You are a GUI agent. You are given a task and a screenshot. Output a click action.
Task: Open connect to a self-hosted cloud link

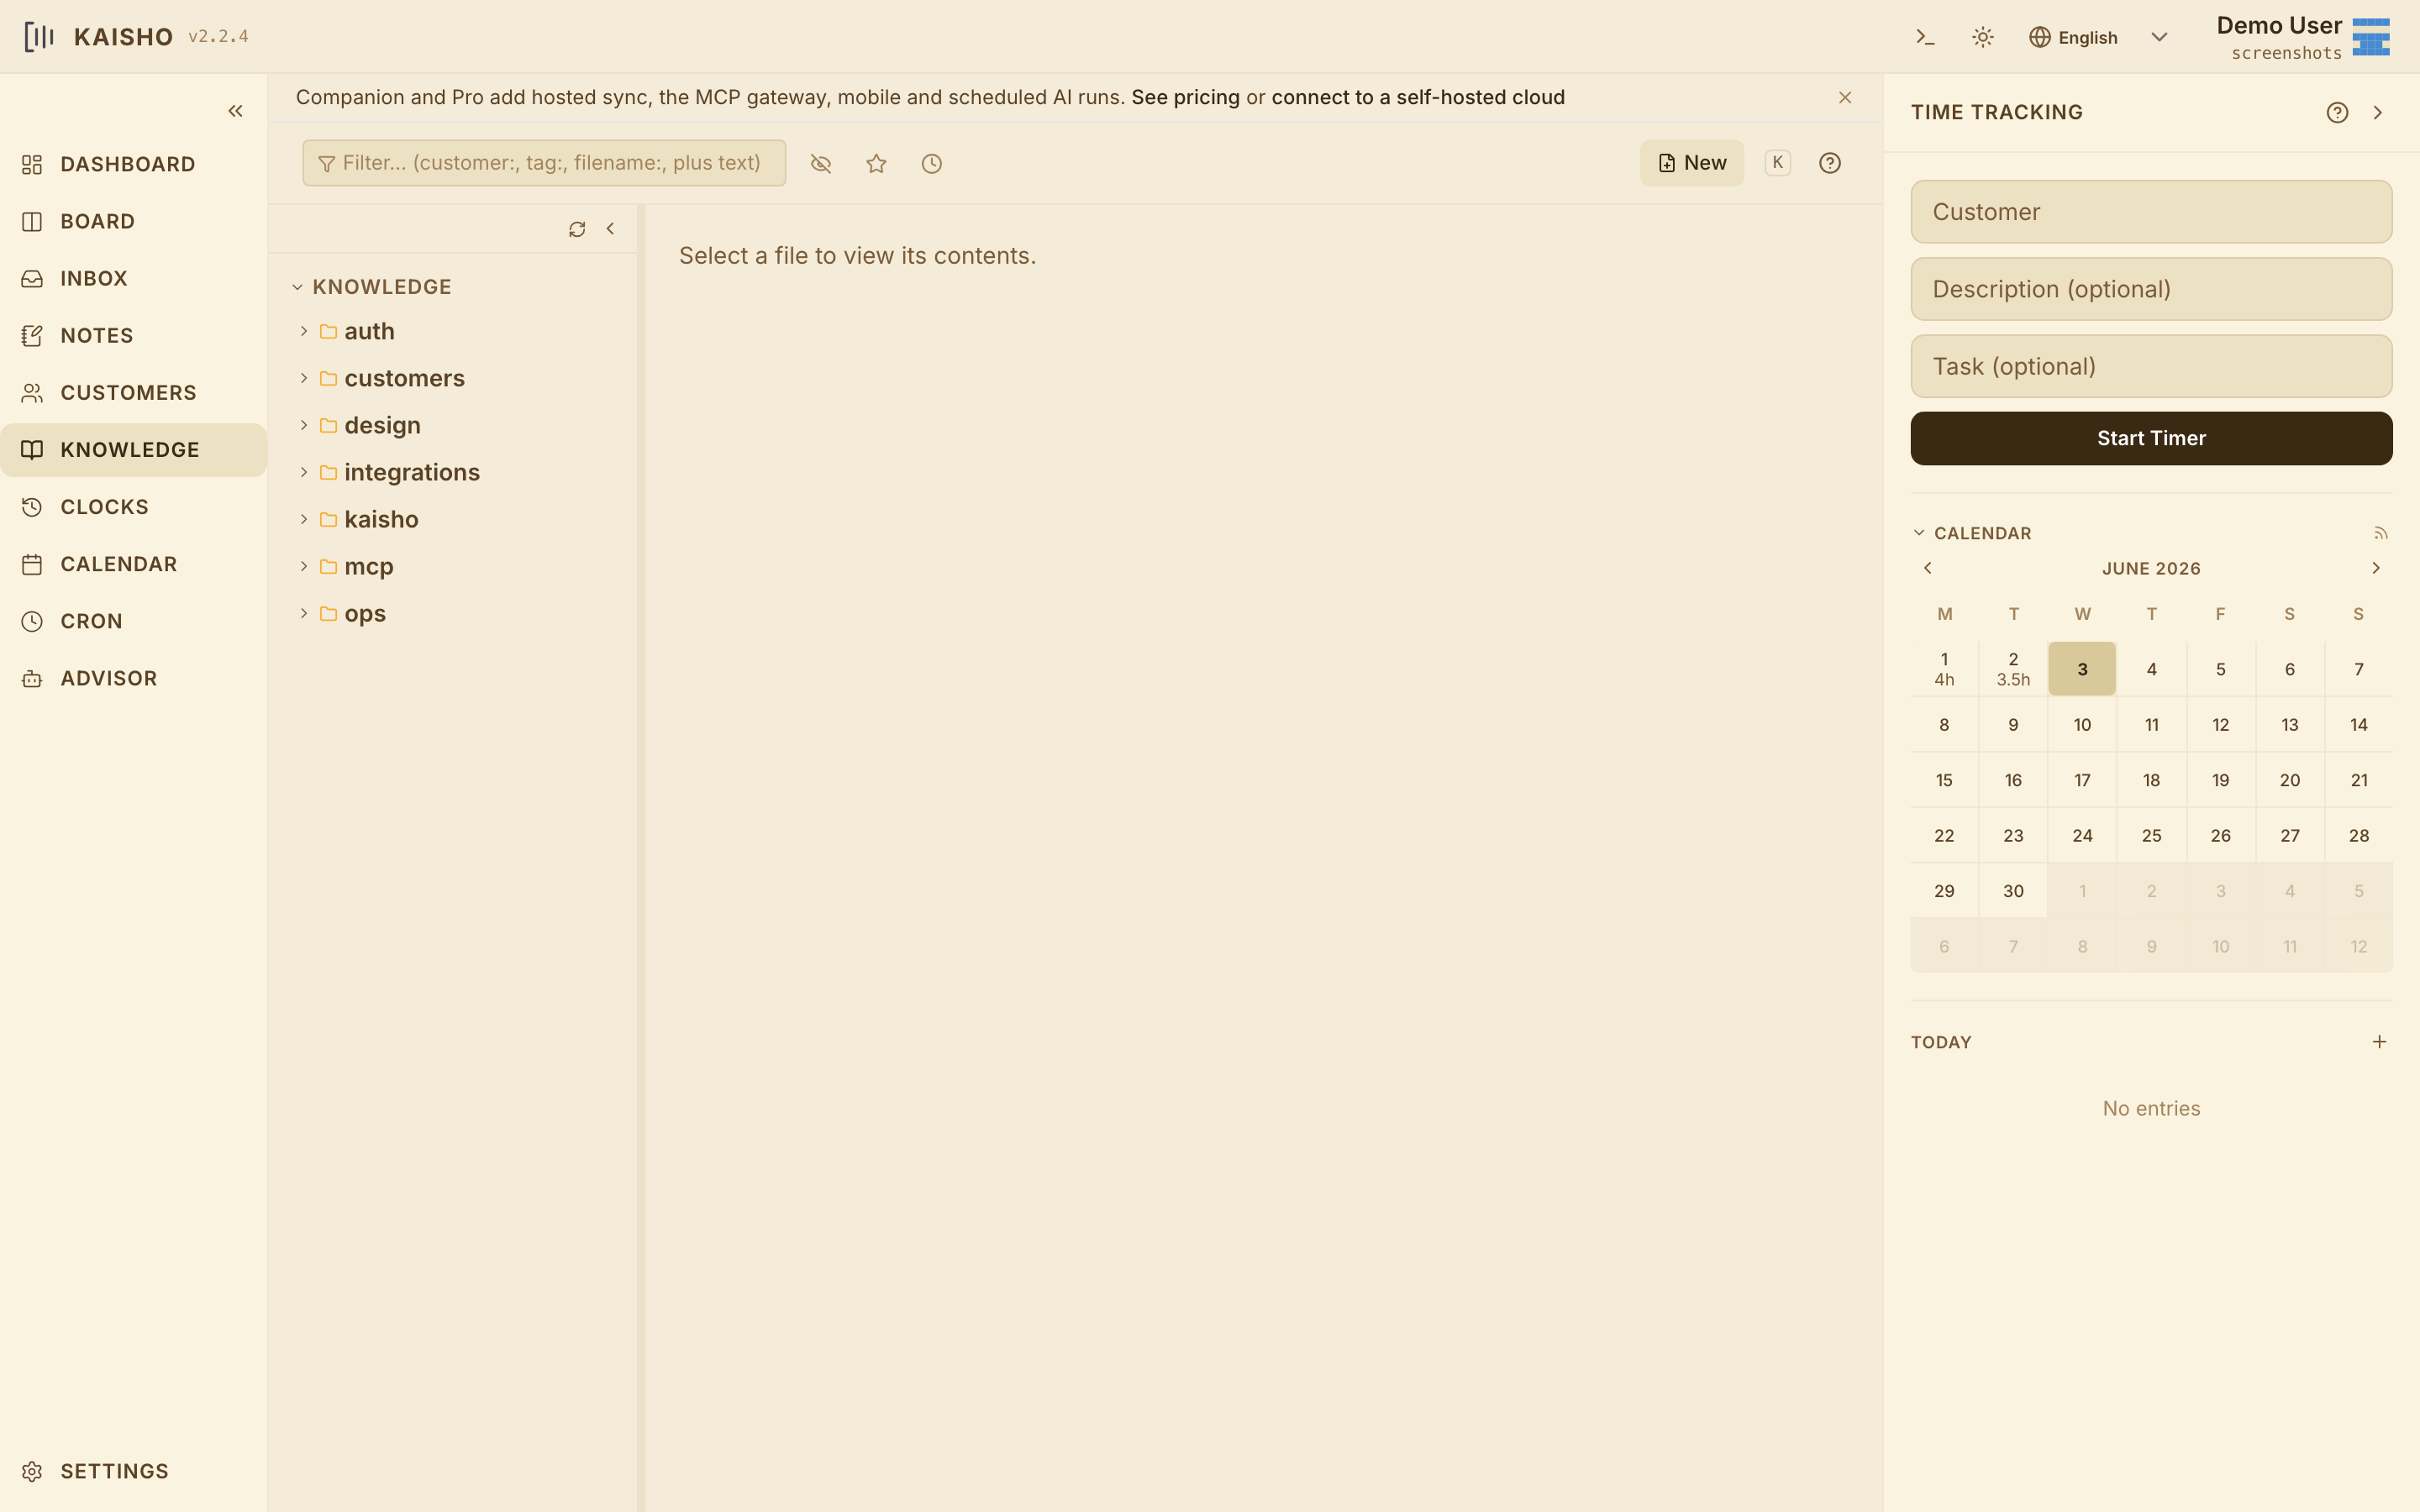[1418, 97]
